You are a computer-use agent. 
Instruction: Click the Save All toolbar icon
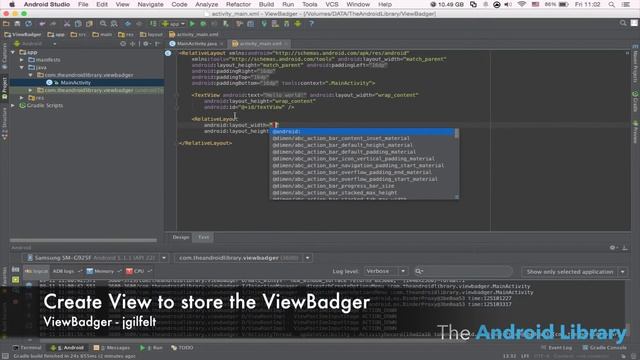click(17, 24)
